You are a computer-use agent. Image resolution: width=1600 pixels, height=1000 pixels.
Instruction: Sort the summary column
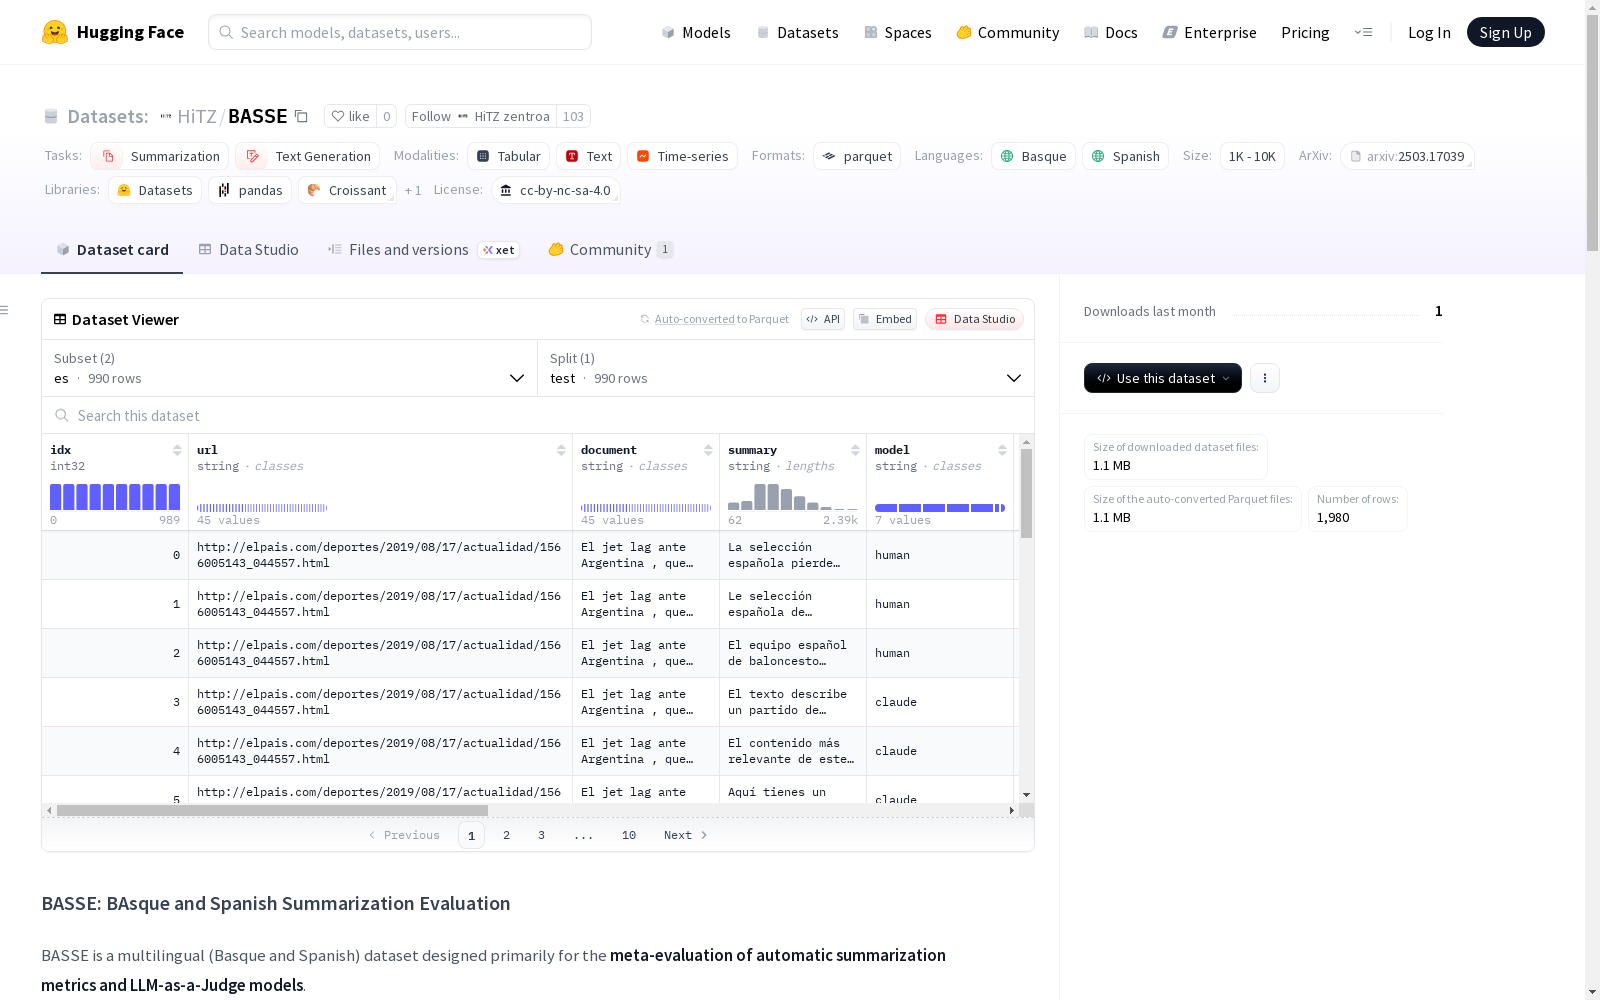pos(855,450)
